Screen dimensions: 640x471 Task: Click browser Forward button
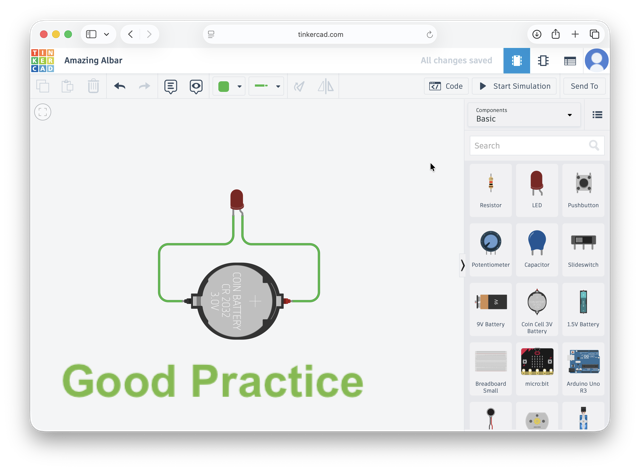(x=149, y=34)
